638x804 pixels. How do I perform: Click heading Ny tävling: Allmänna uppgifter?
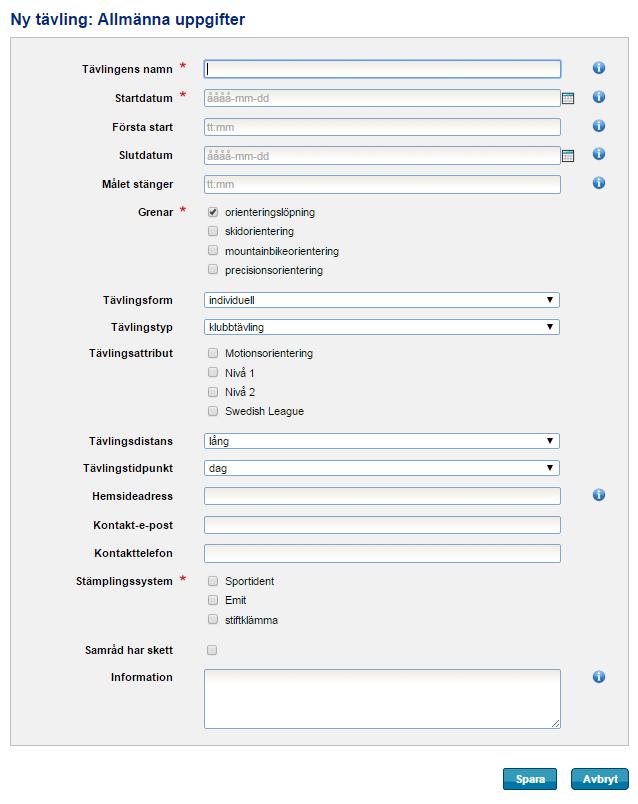coord(128,19)
